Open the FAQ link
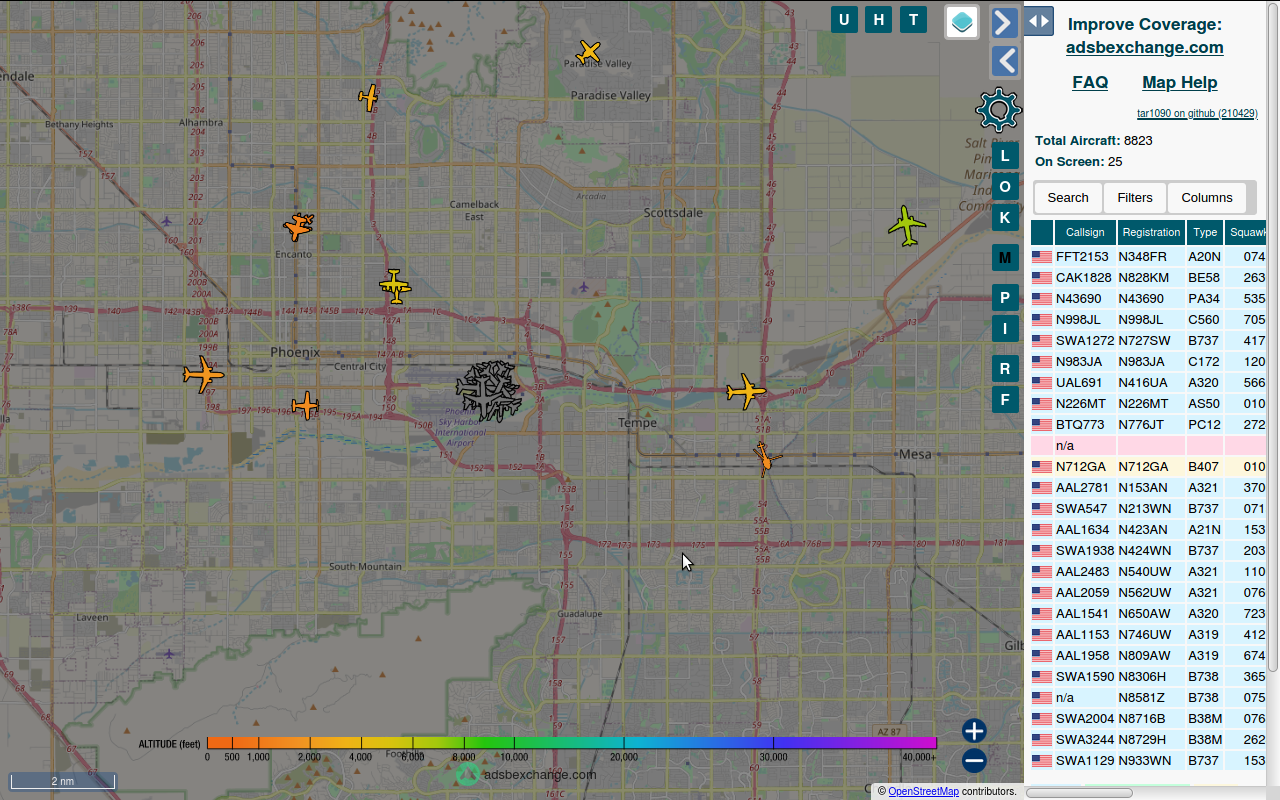Viewport: 1280px width, 800px height. (1090, 82)
